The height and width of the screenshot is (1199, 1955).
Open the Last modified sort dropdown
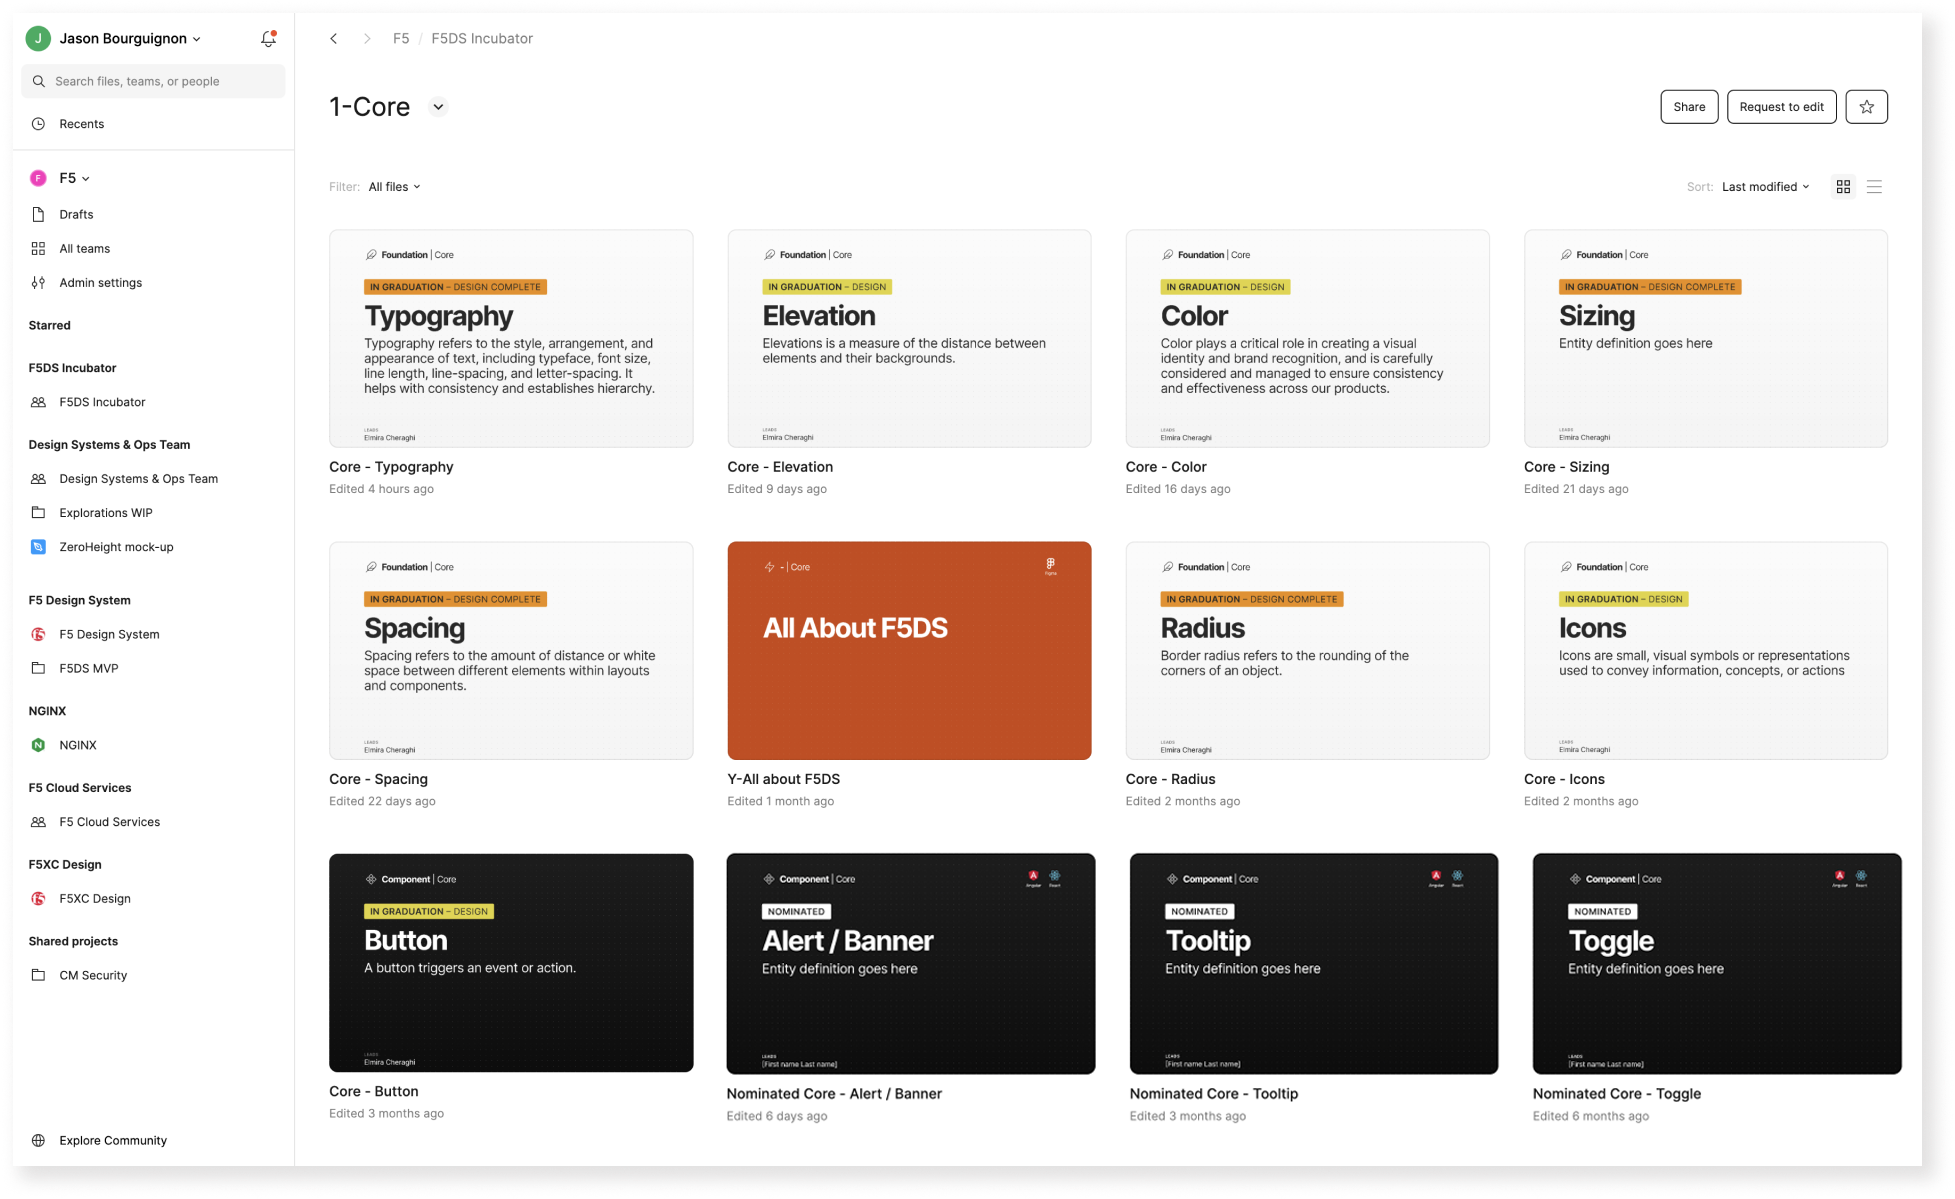(x=1765, y=187)
